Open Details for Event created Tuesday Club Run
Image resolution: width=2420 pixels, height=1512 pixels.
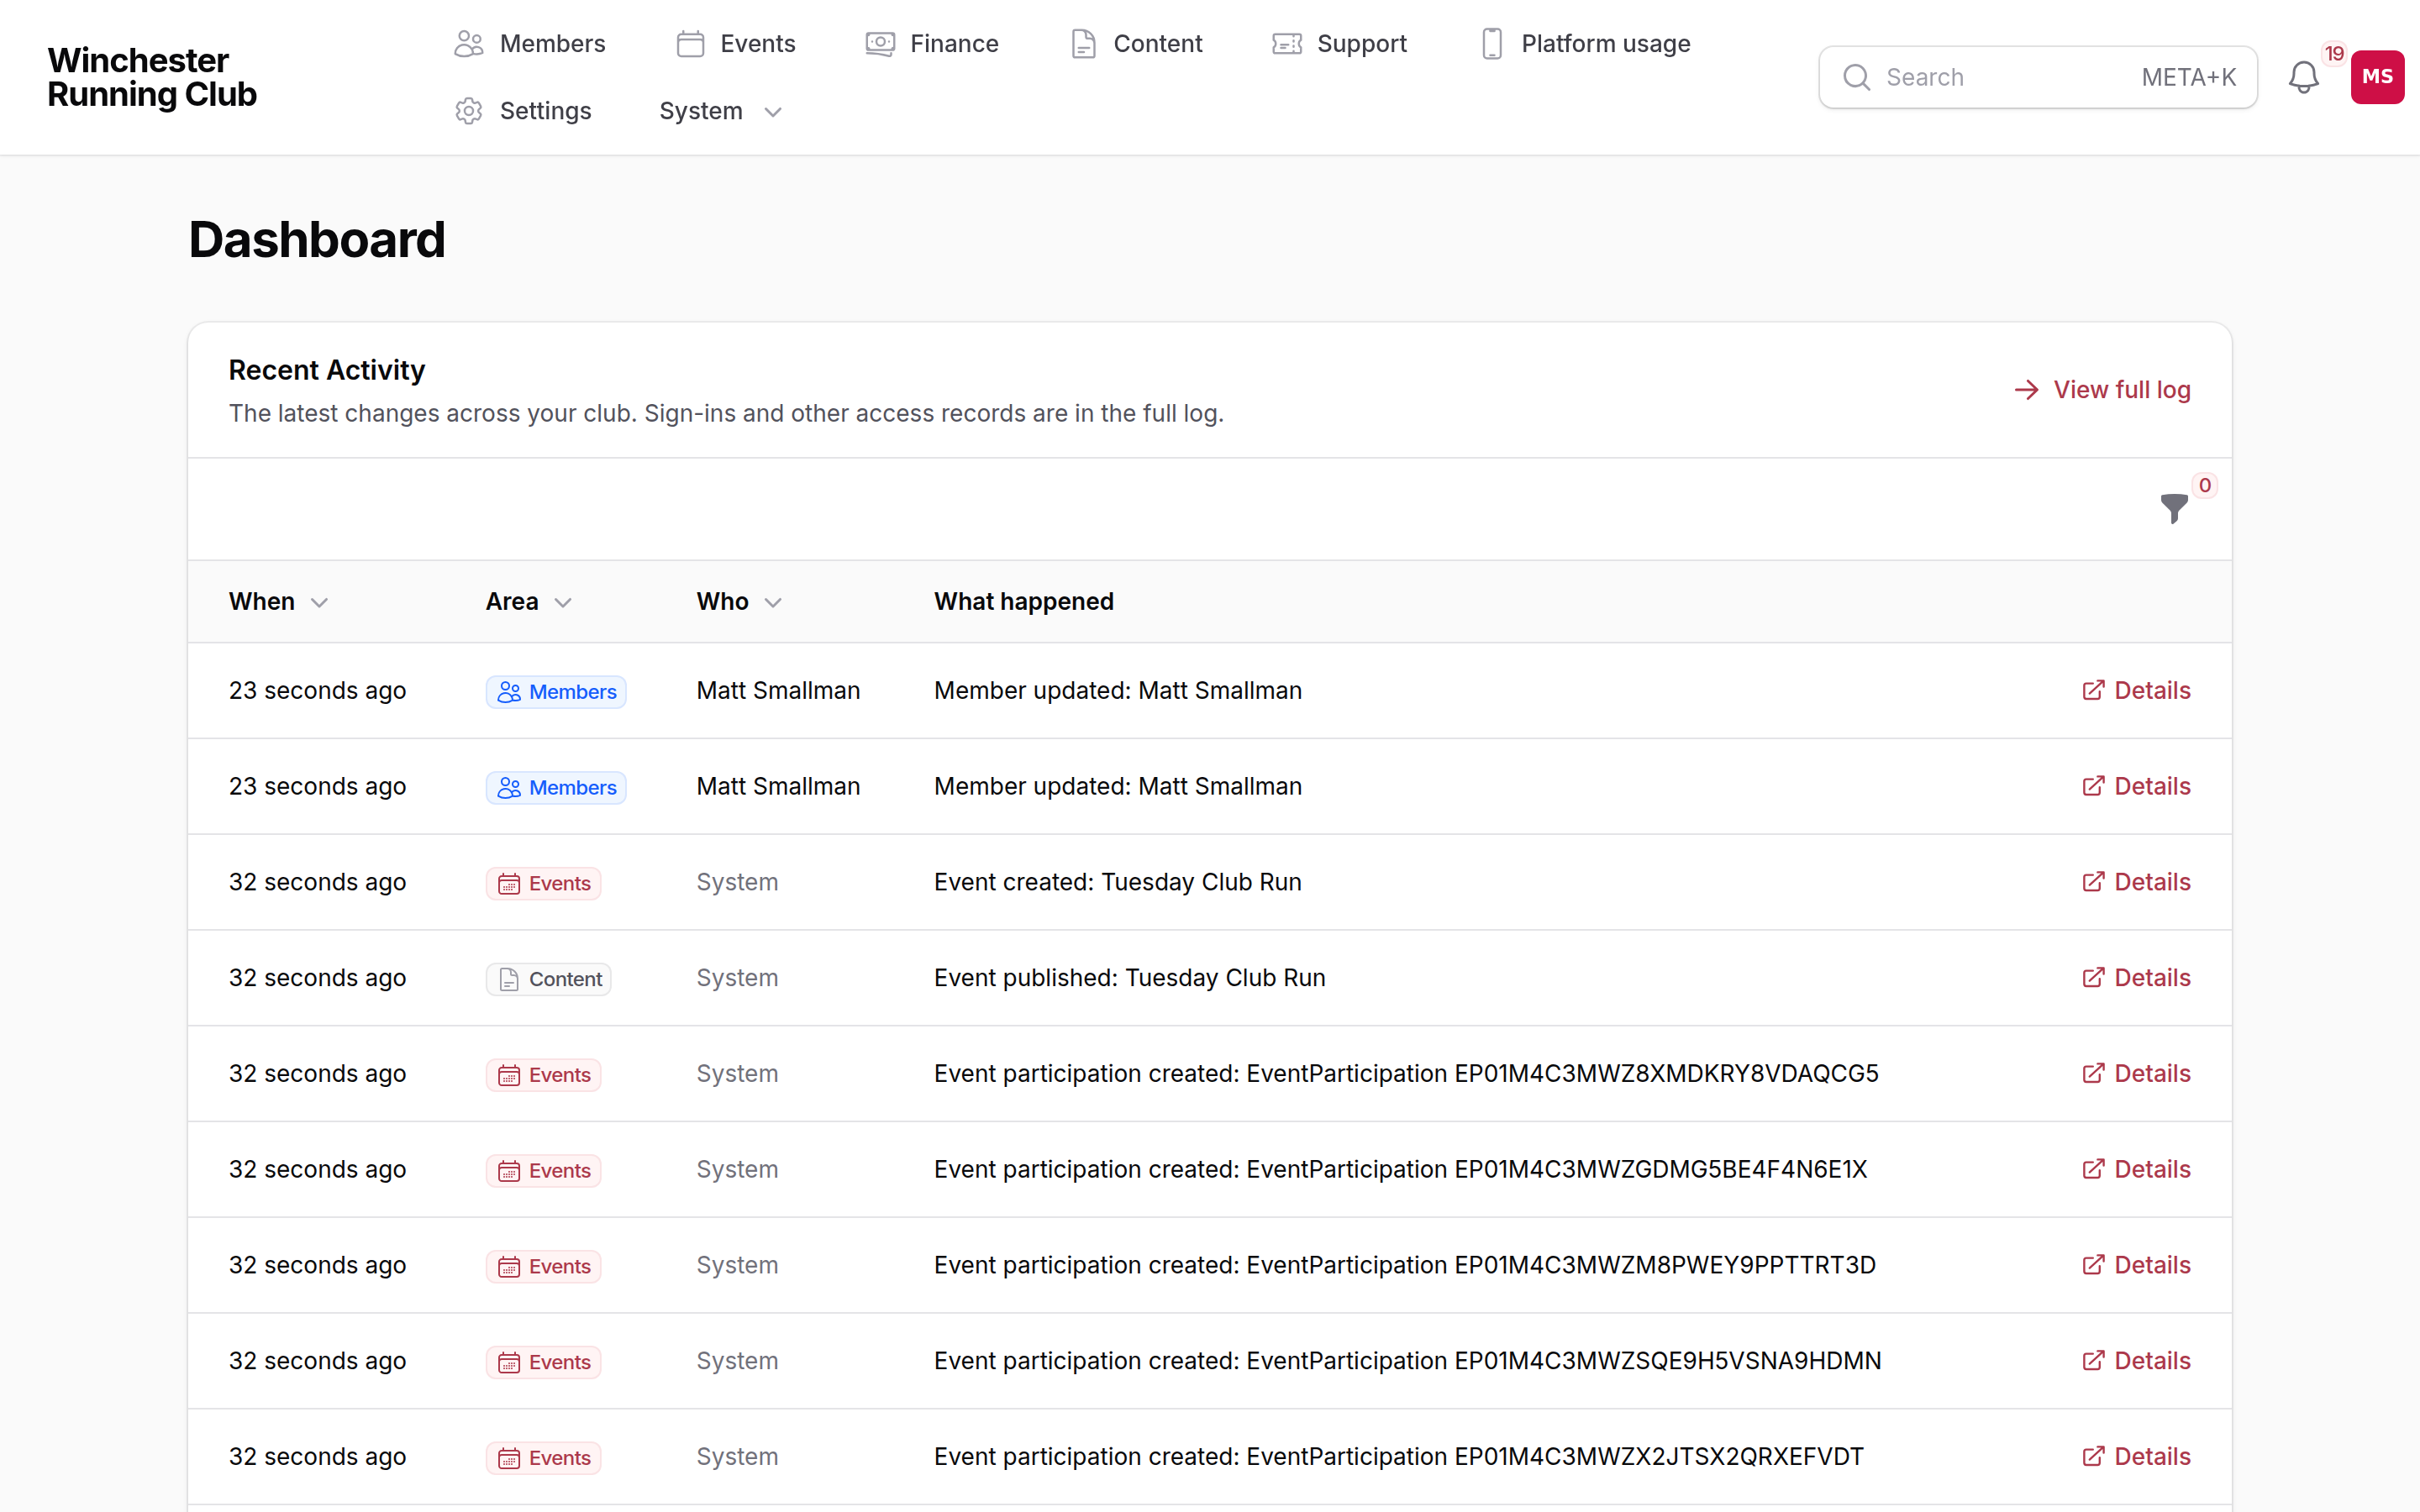pos(2136,883)
